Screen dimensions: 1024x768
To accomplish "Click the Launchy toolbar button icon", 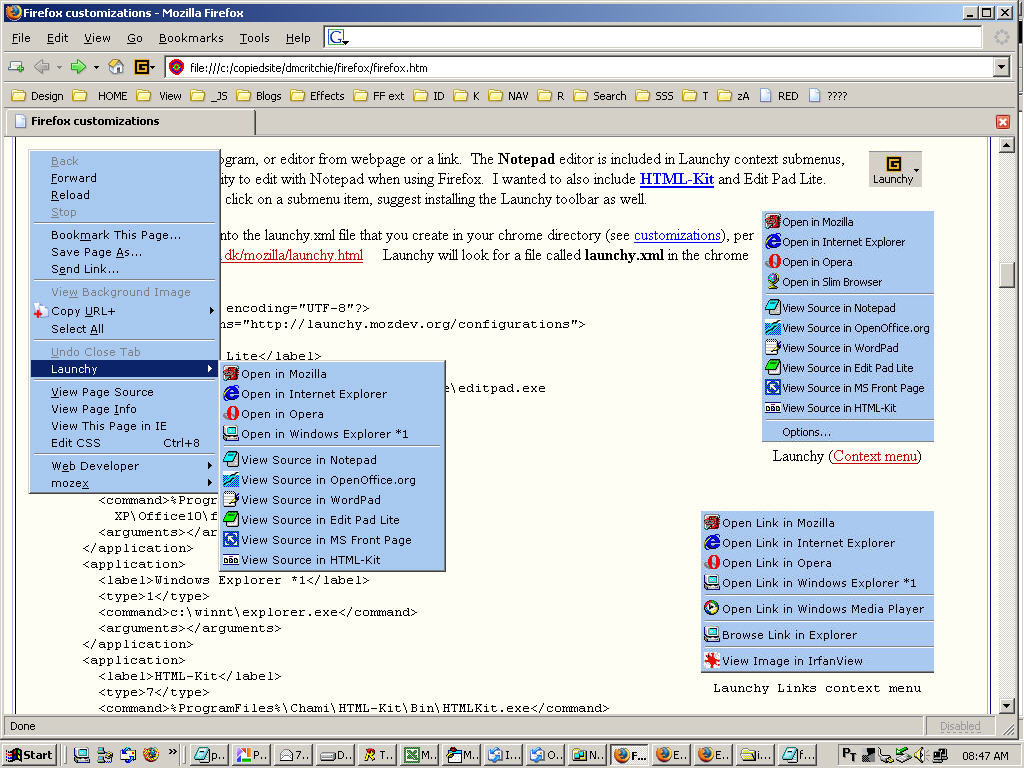I will pos(142,67).
